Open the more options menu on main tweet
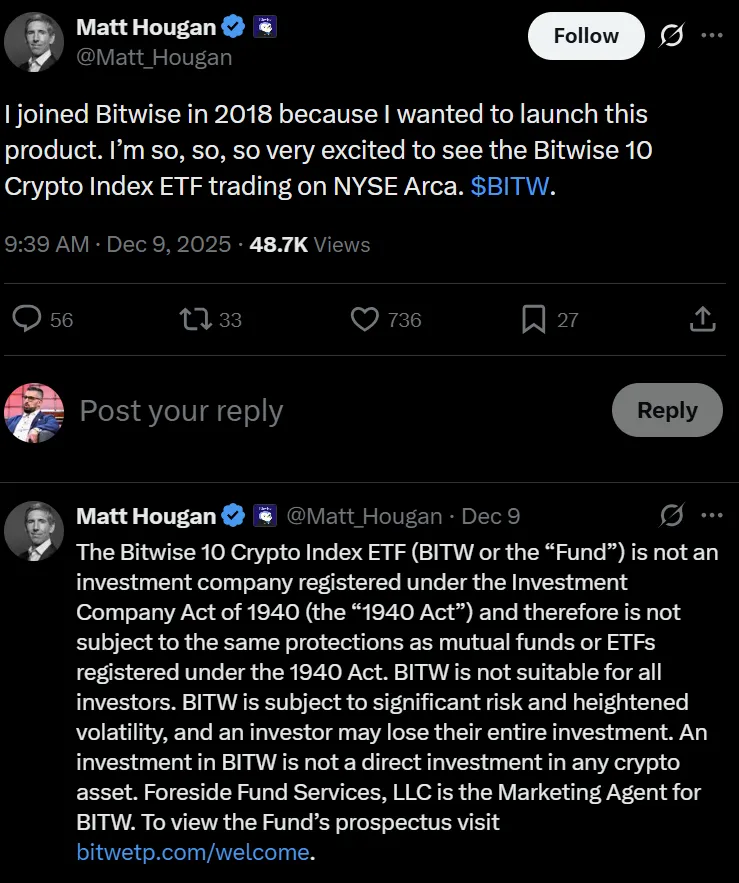Screen dimensions: 739x883 (x=711, y=36)
